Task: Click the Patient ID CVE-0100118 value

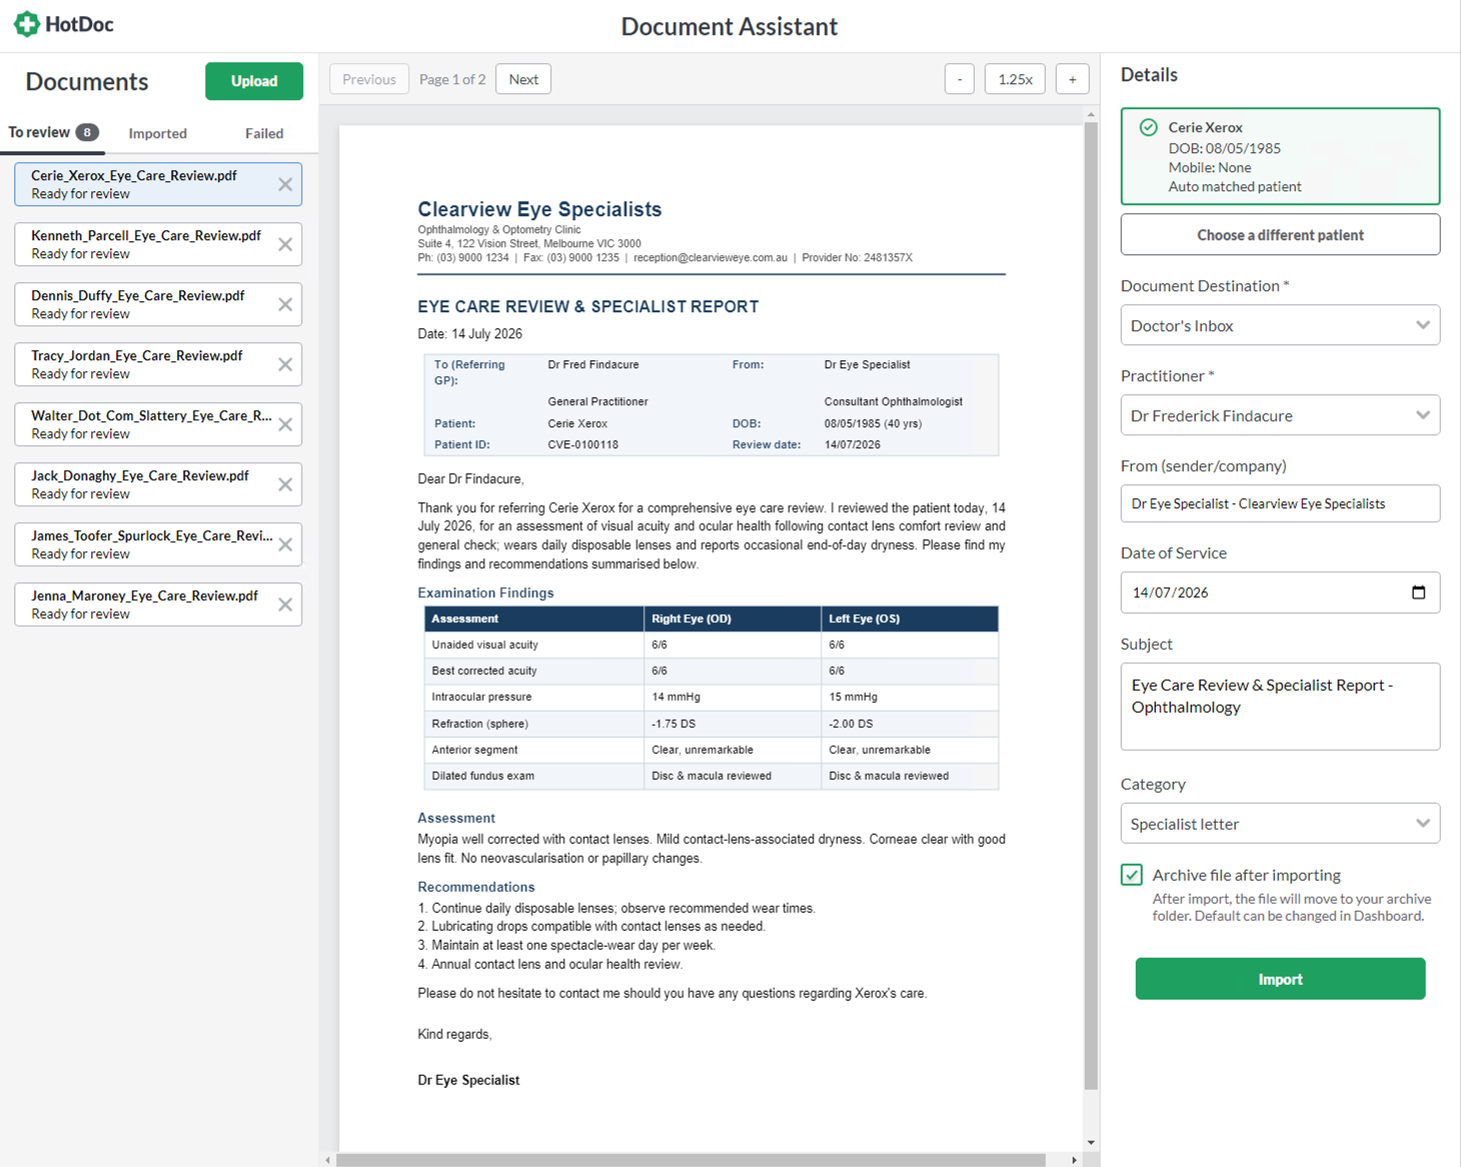Action: tap(583, 445)
